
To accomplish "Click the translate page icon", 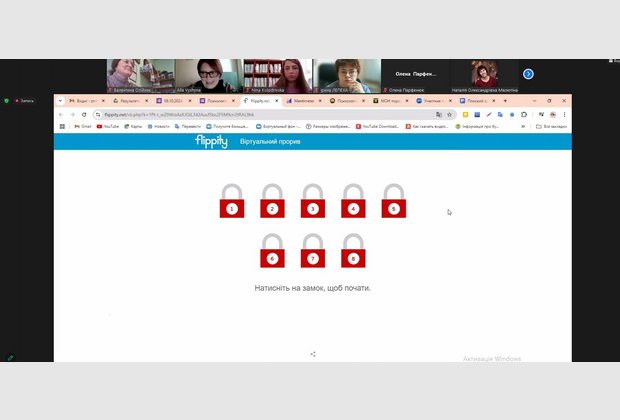I will point(439,115).
